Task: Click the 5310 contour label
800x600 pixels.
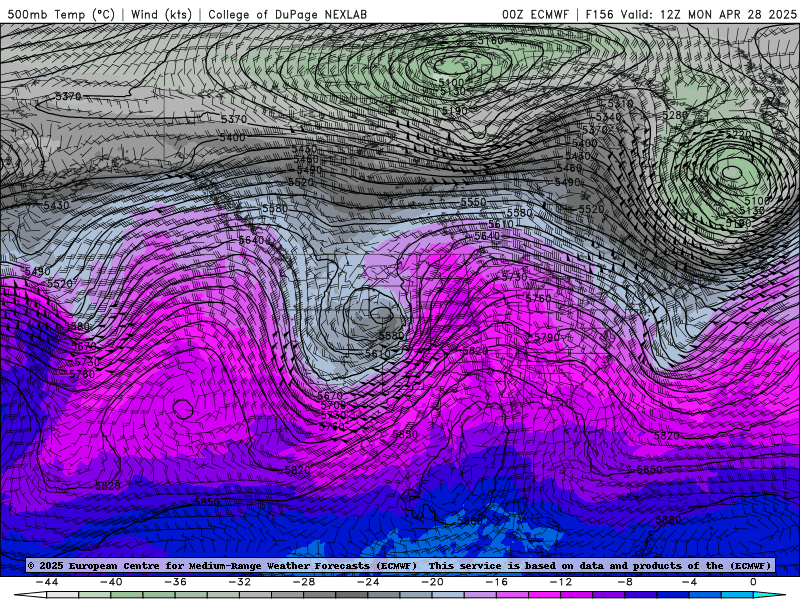Action: coord(620,104)
